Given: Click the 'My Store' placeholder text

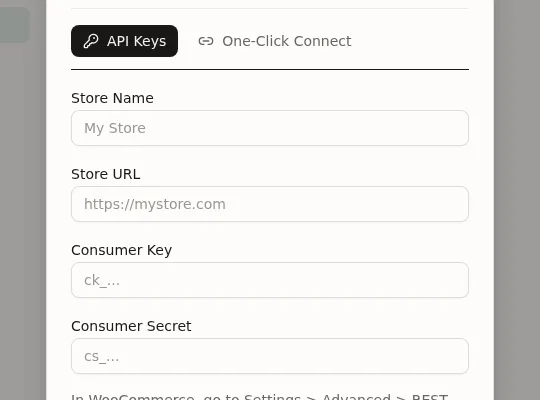Looking at the screenshot, I should coord(115,129).
